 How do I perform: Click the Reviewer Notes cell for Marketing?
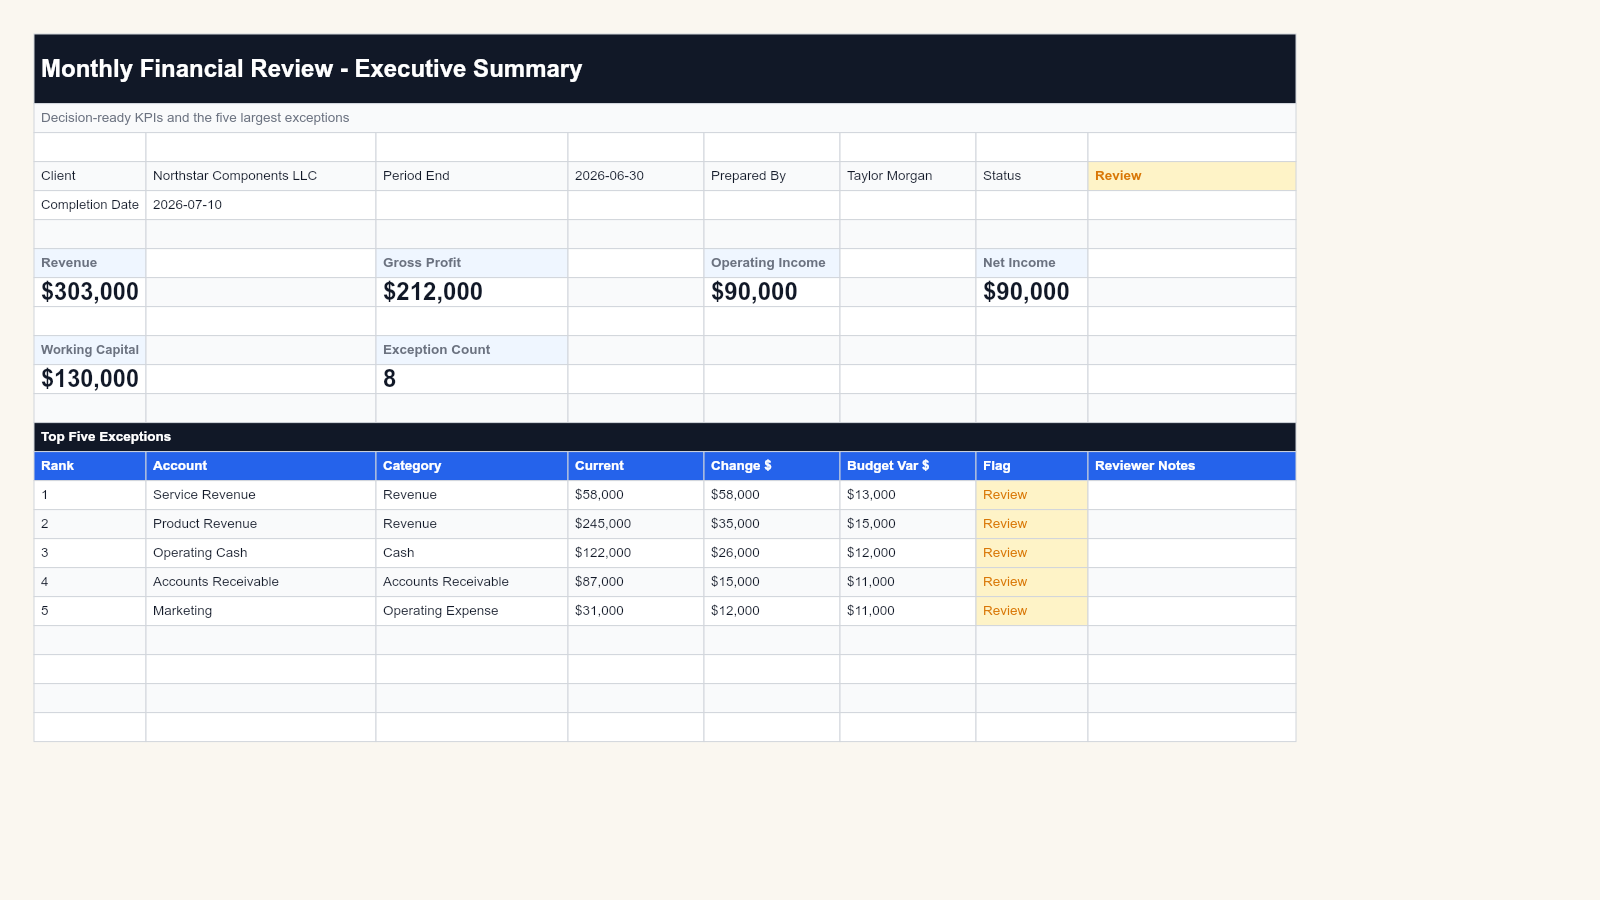click(1192, 611)
